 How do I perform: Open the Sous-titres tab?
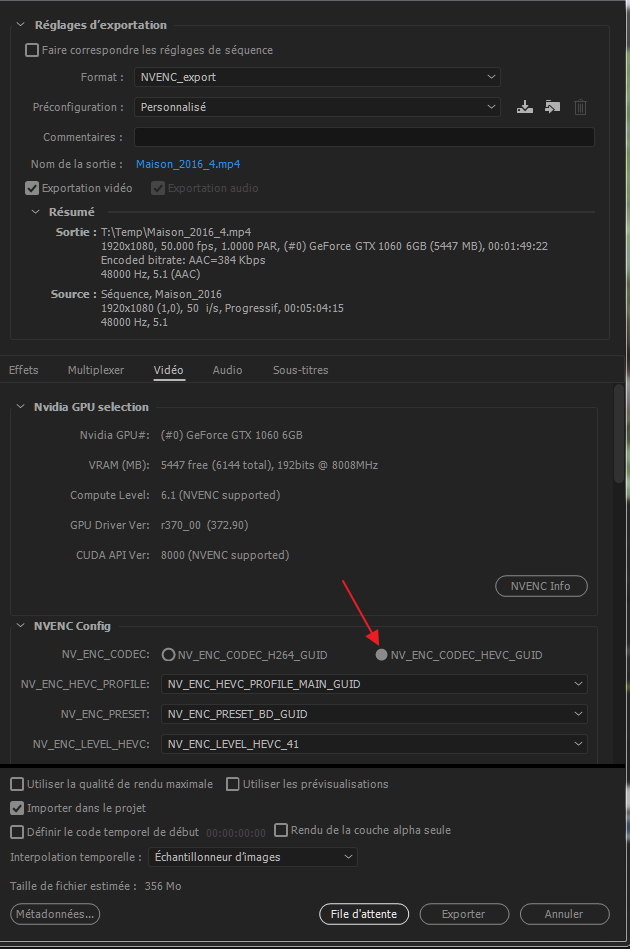[x=301, y=370]
